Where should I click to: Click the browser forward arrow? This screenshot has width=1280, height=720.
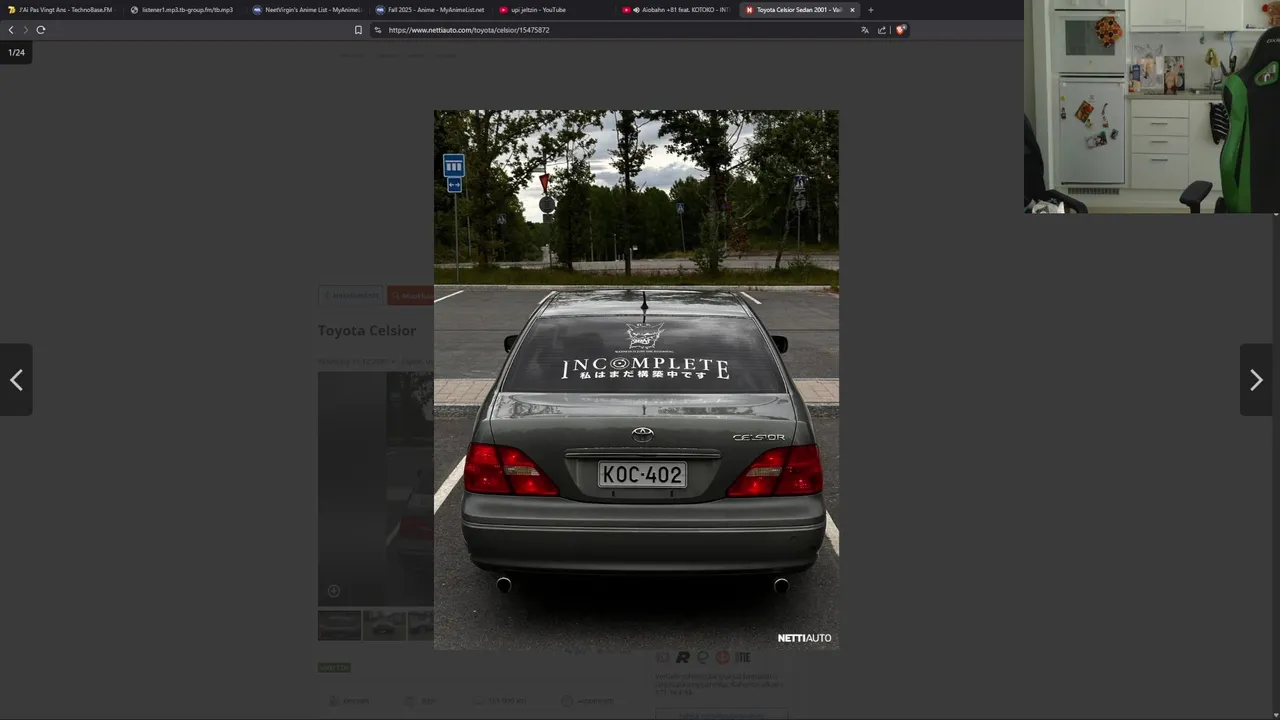(26, 30)
